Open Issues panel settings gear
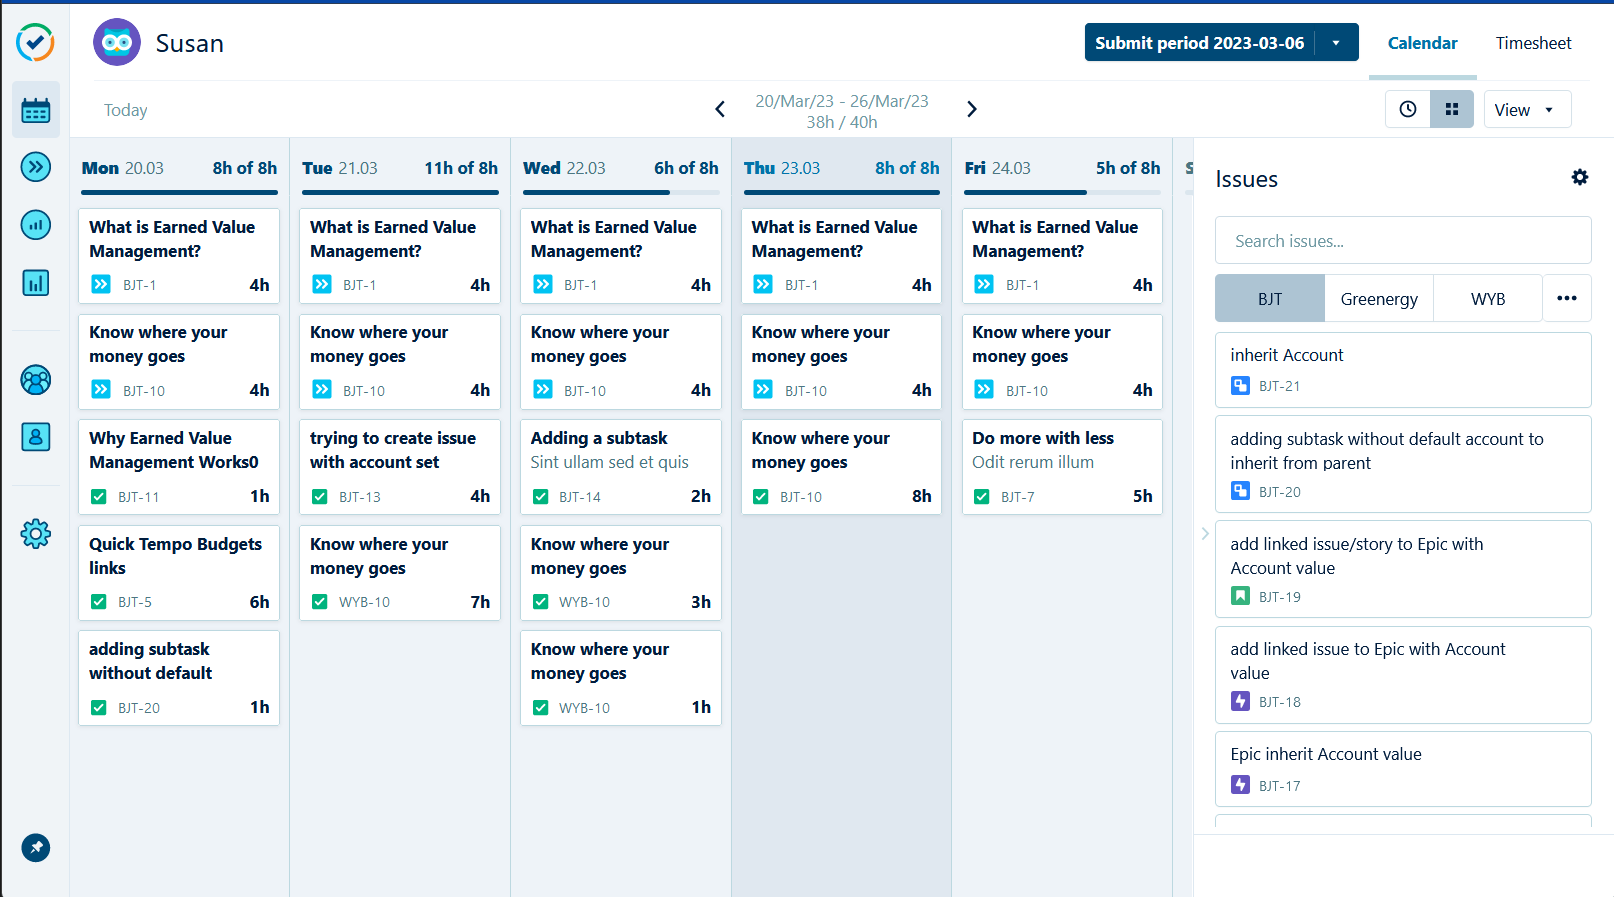 click(1580, 178)
